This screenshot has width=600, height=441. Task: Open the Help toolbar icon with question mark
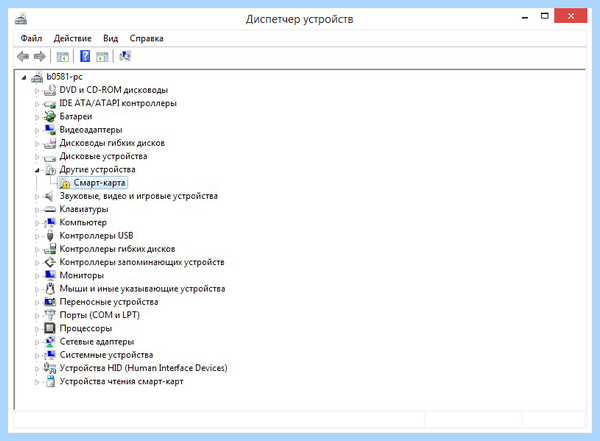tap(85, 56)
